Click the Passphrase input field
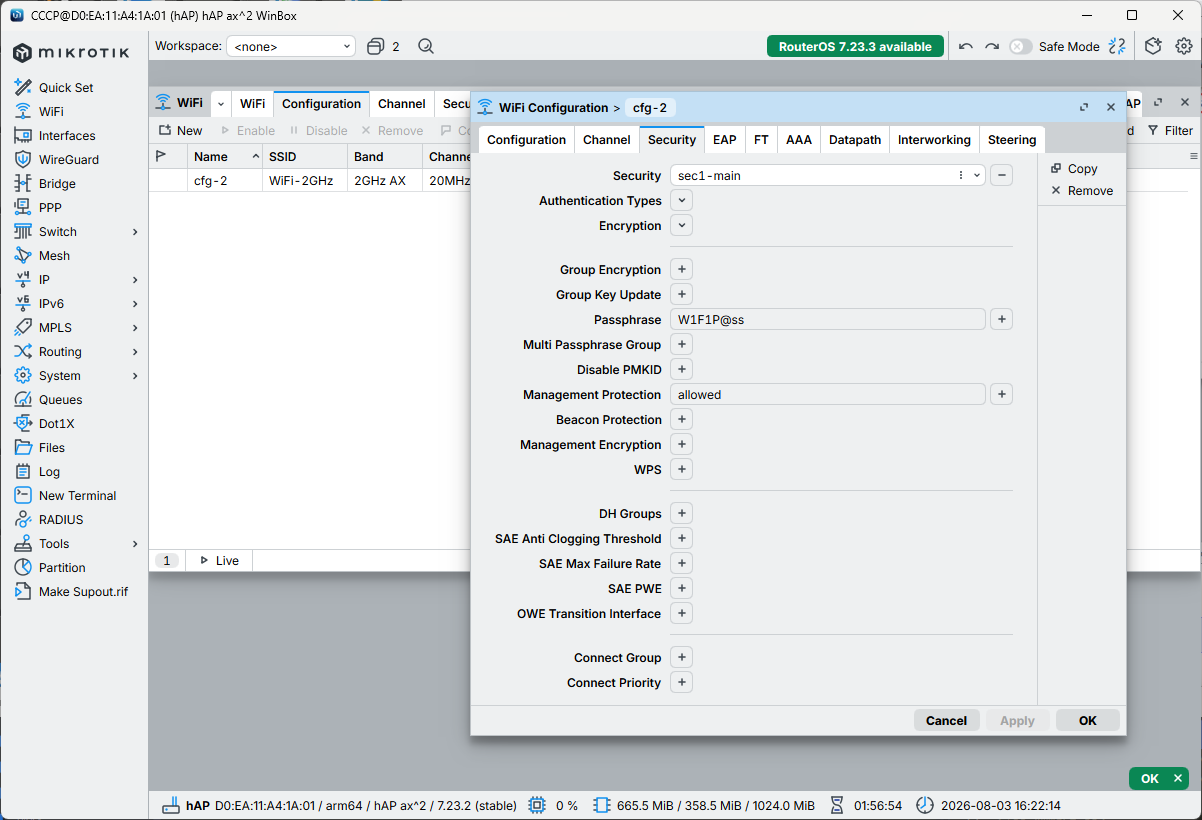Image resolution: width=1202 pixels, height=820 pixels. point(827,320)
